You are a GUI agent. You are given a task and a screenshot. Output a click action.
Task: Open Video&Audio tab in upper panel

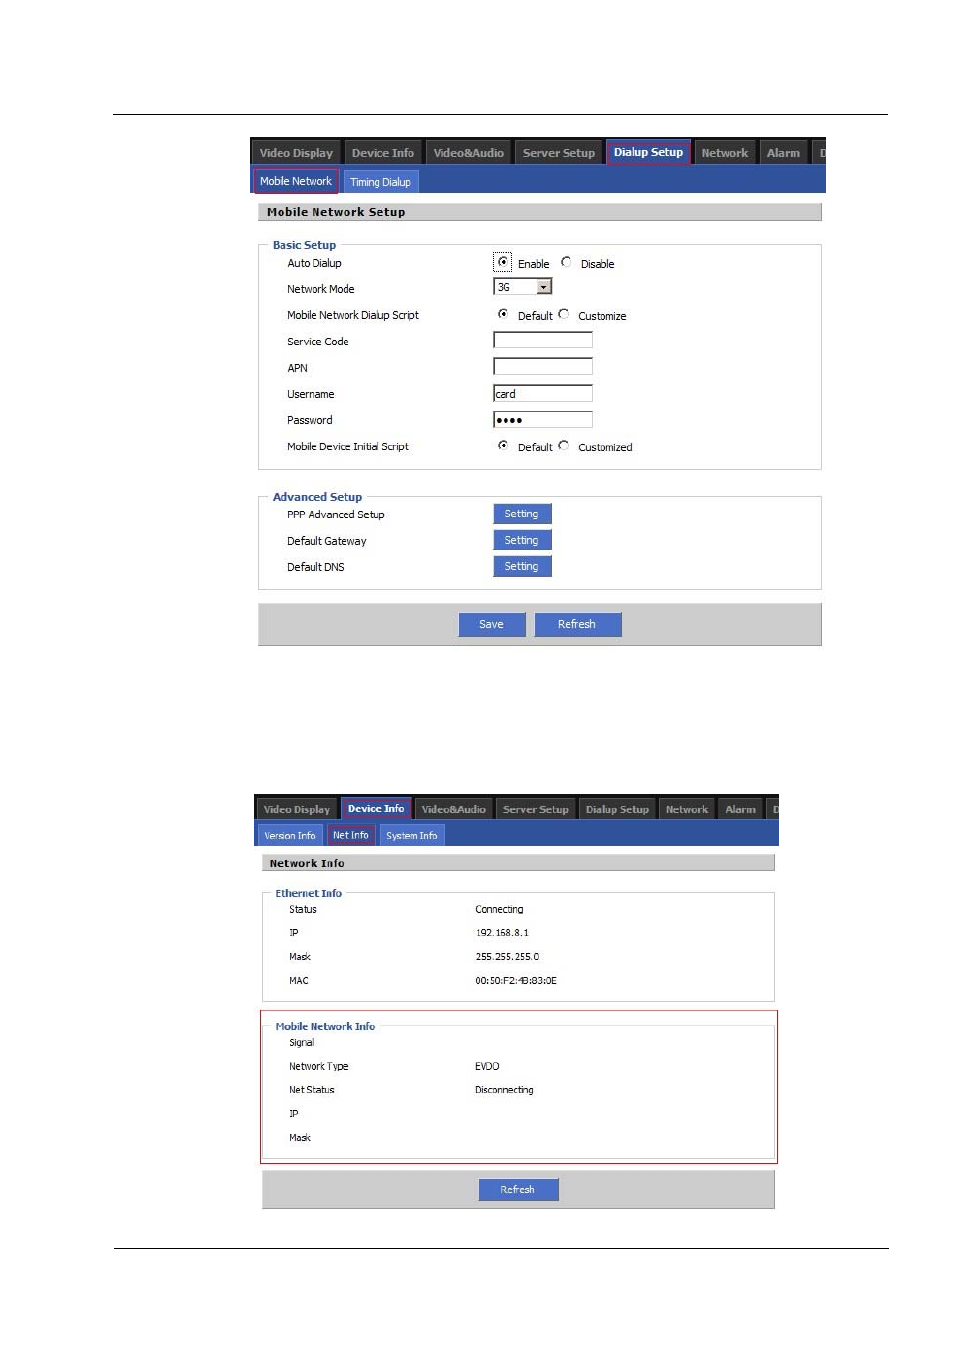click(x=469, y=153)
